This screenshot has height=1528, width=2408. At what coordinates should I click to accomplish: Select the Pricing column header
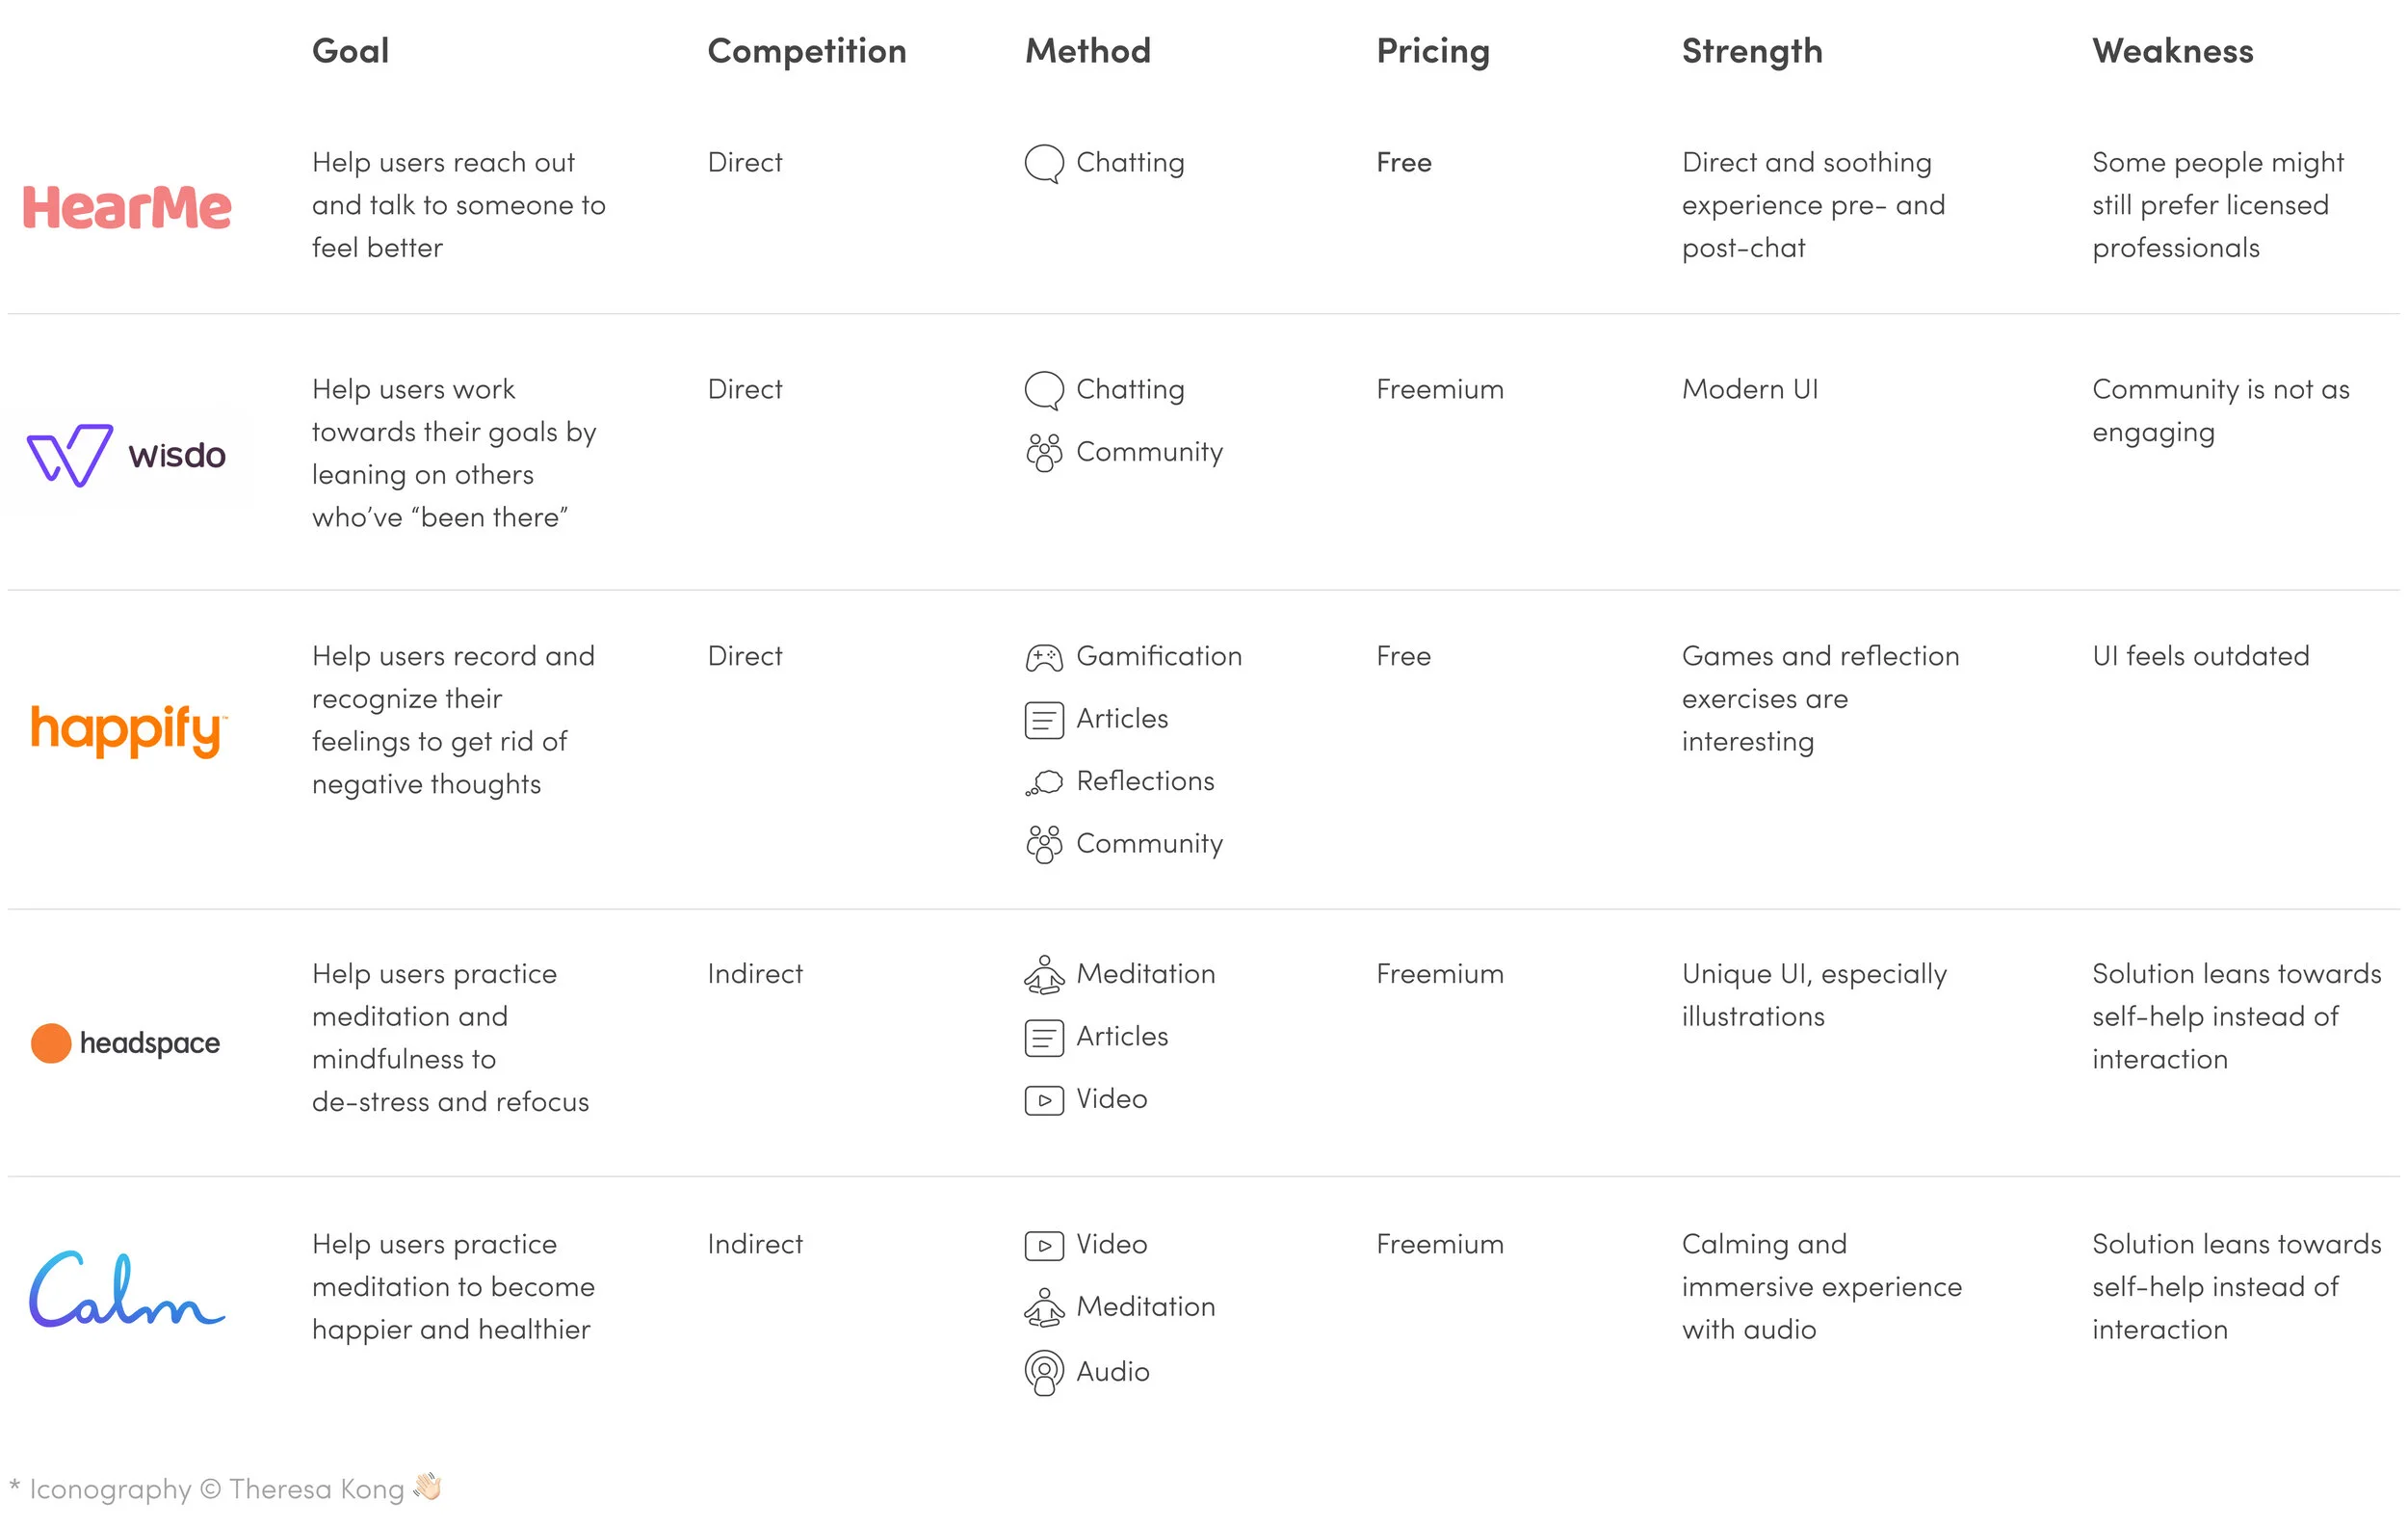1433,52
